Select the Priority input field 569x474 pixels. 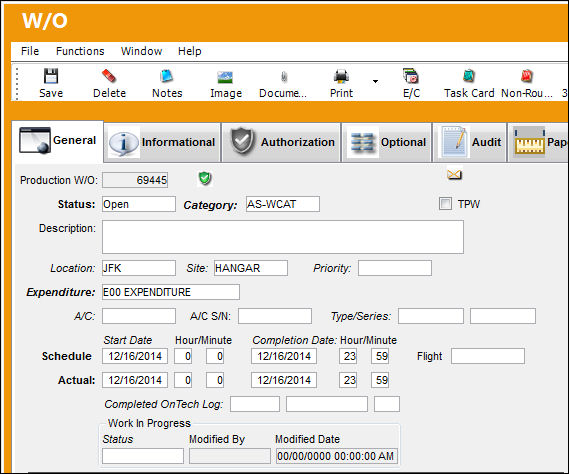[395, 268]
